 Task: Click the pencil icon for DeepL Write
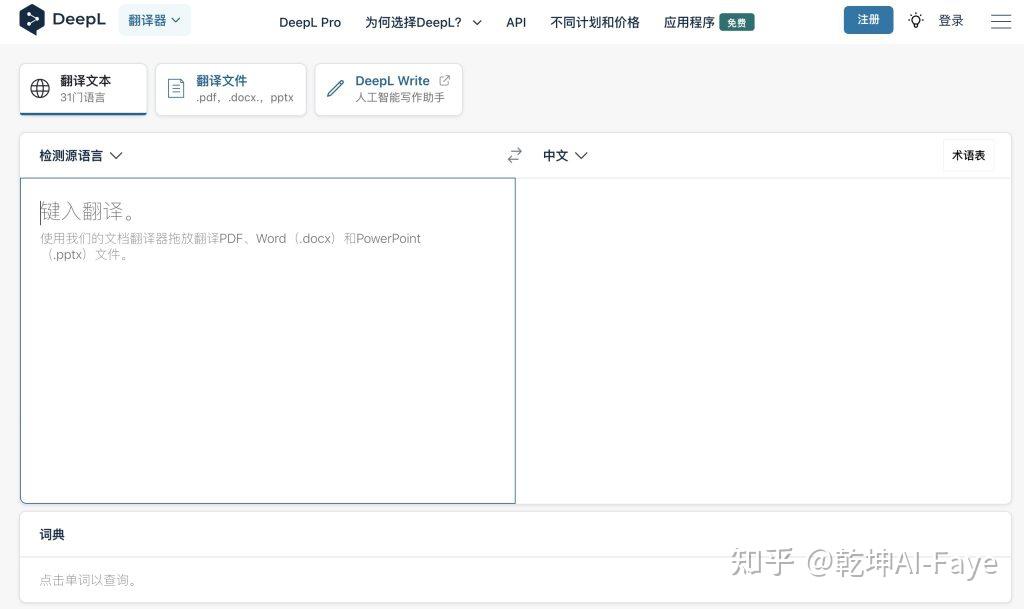pos(335,88)
